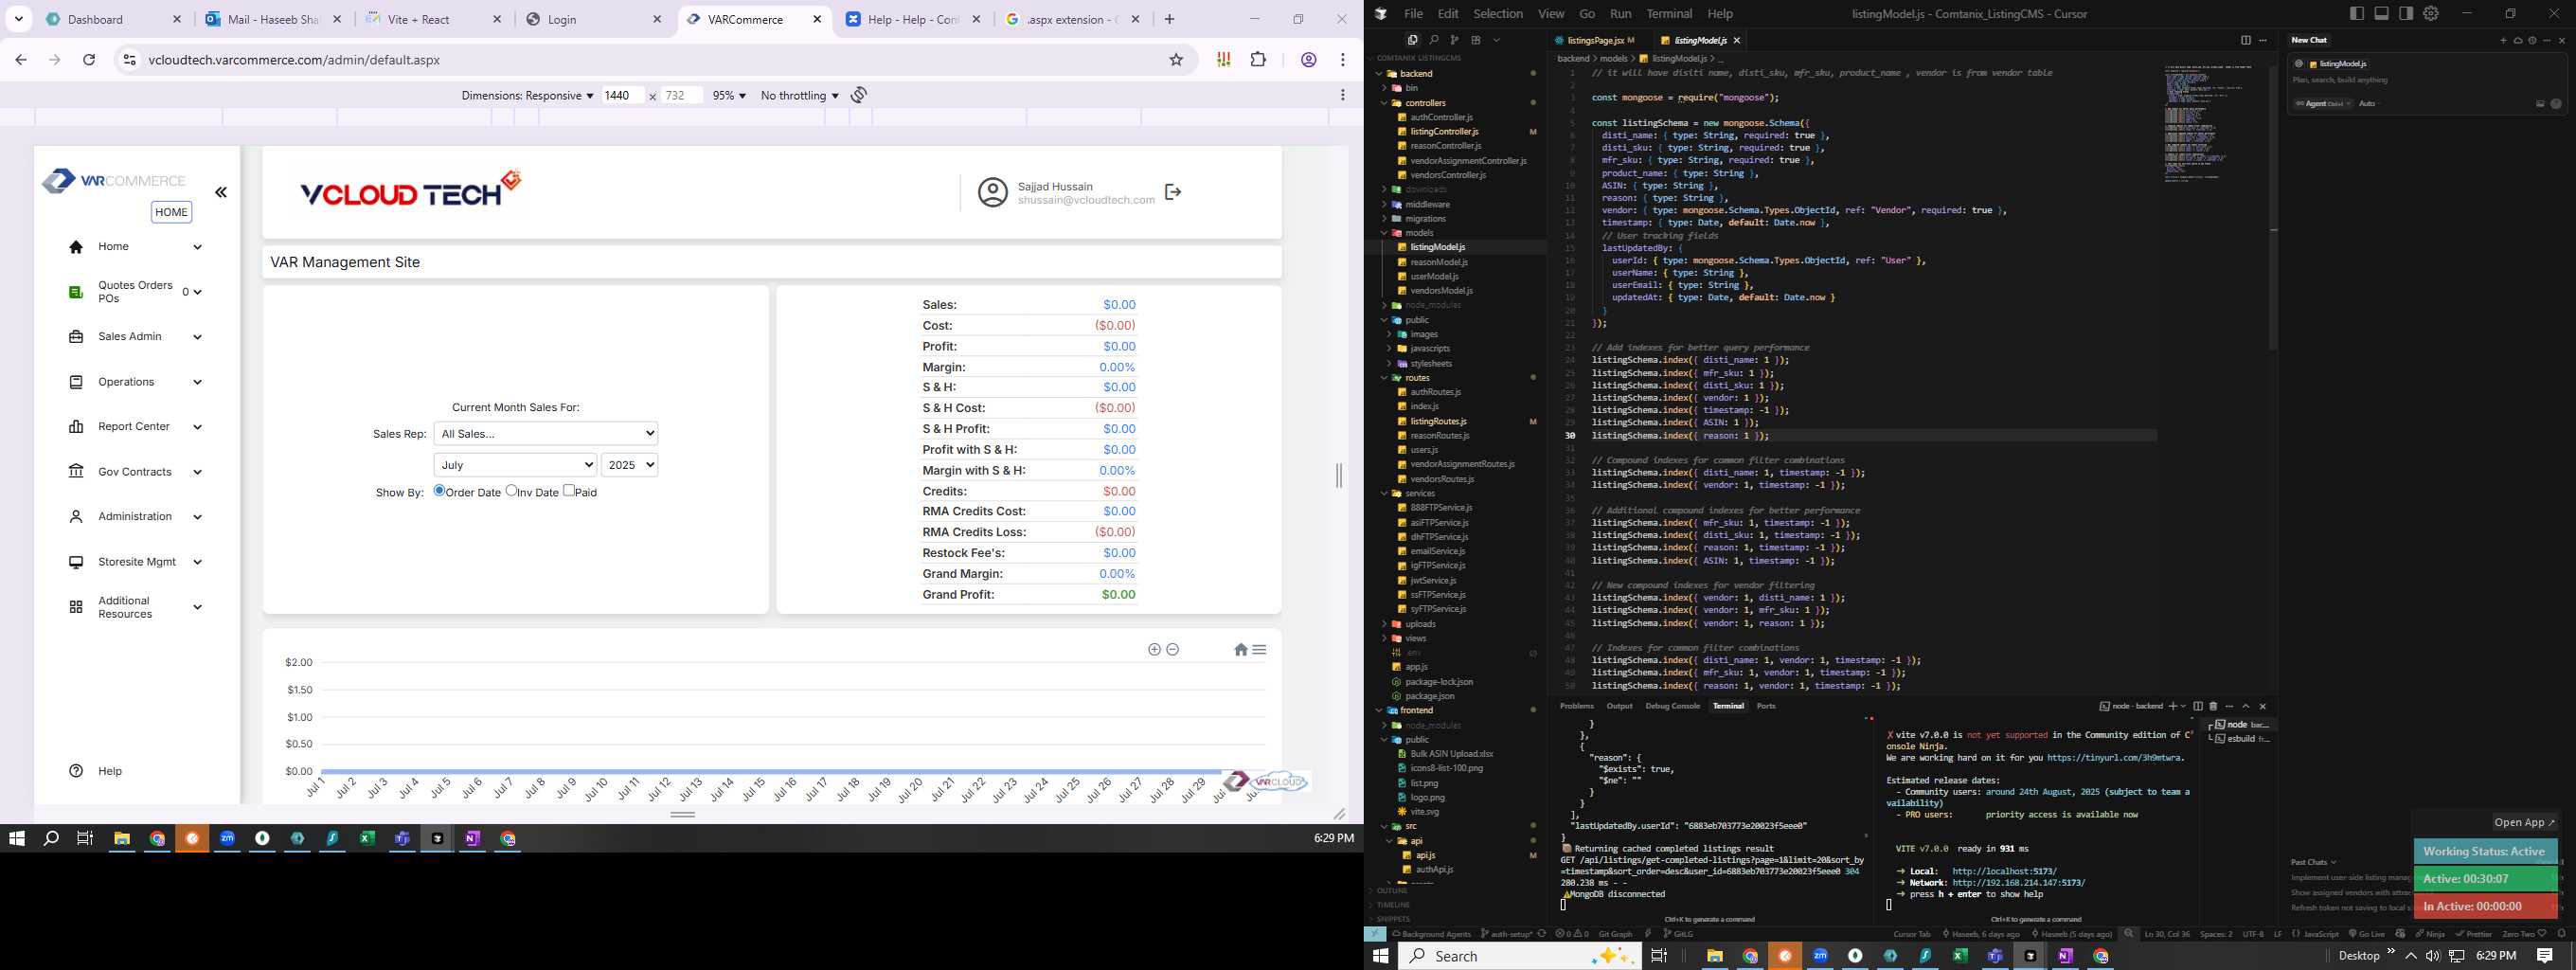2576x970 pixels.
Task: Toggle Cursor secondary side bar layout icon
Action: (2406, 13)
